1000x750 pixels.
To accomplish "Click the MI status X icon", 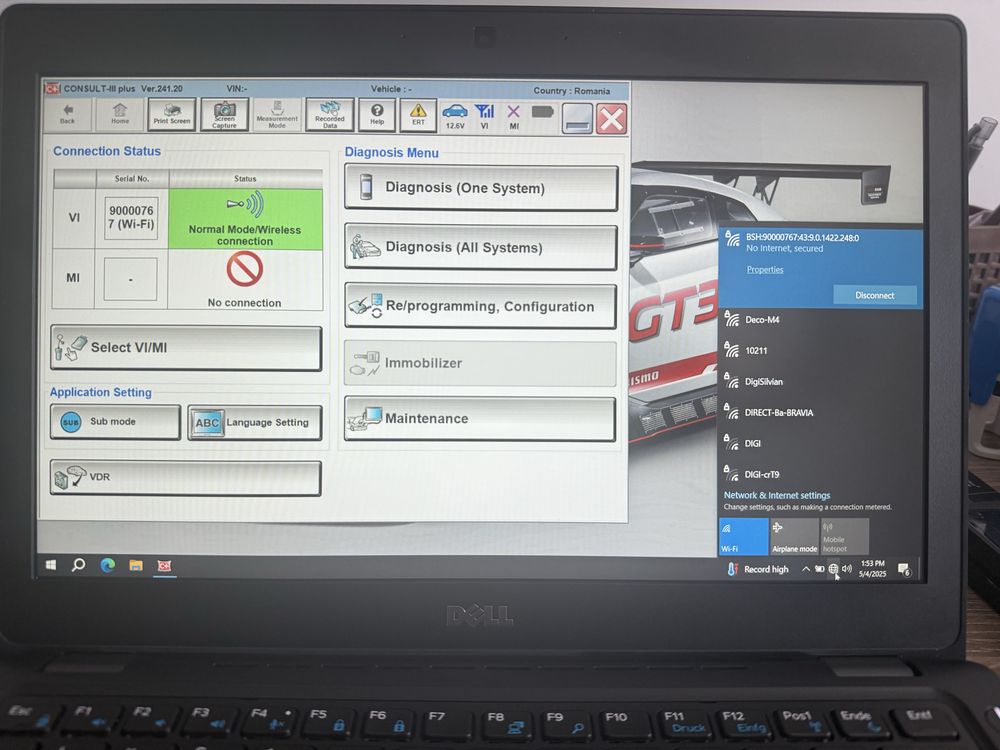I will click(x=513, y=117).
